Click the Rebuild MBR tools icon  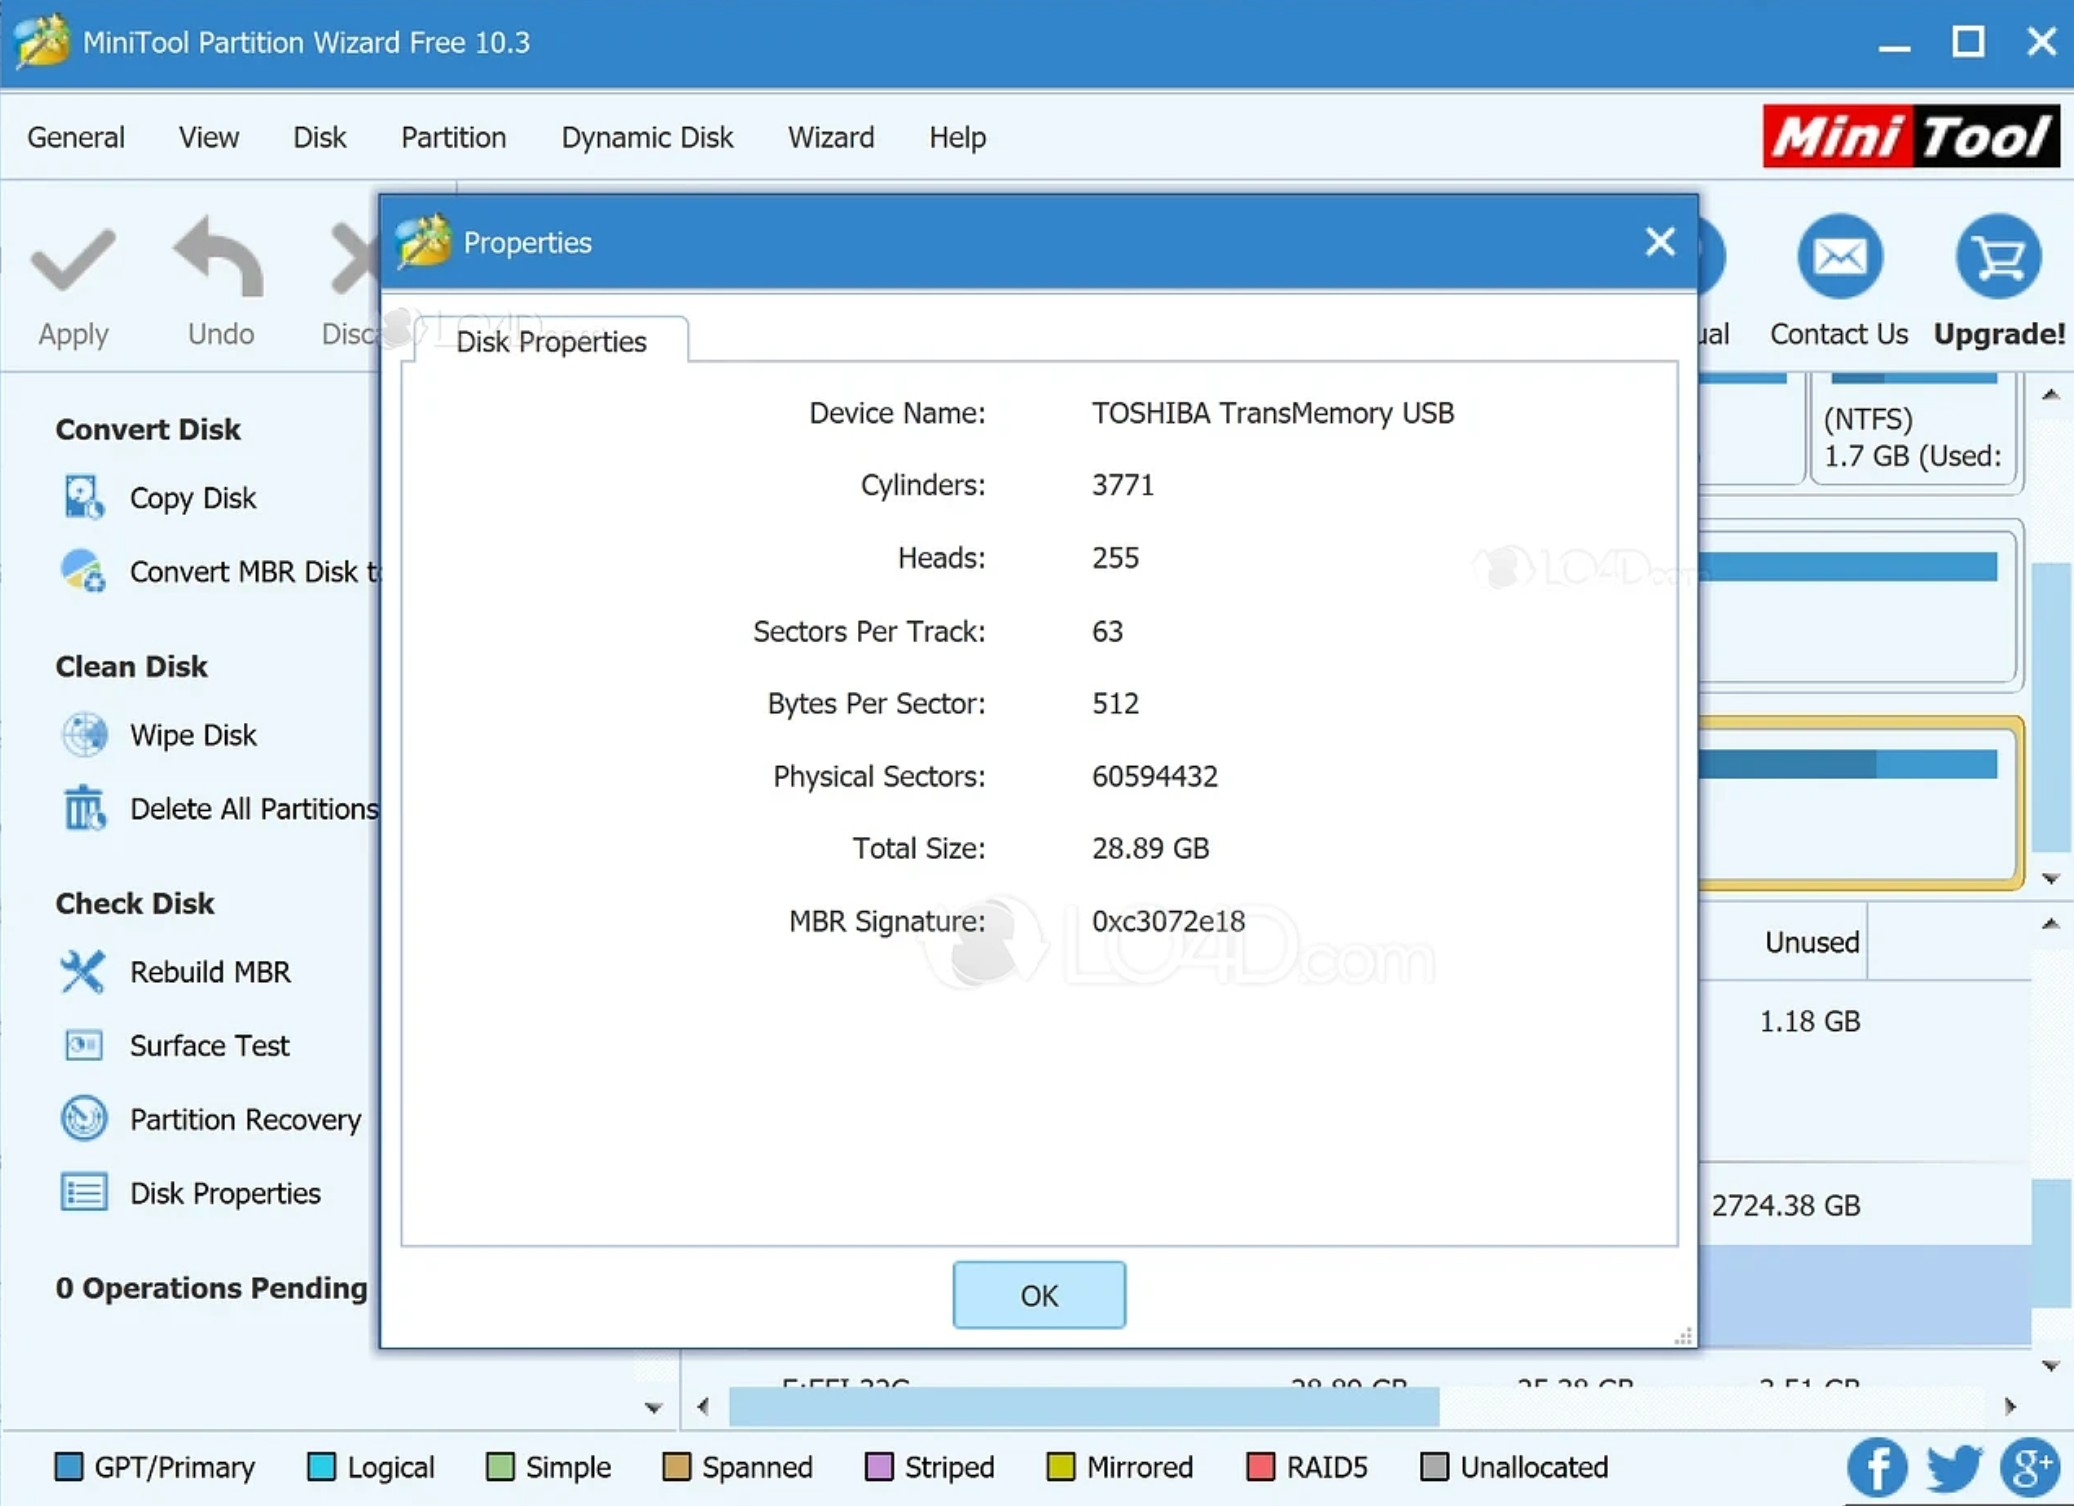point(82,971)
